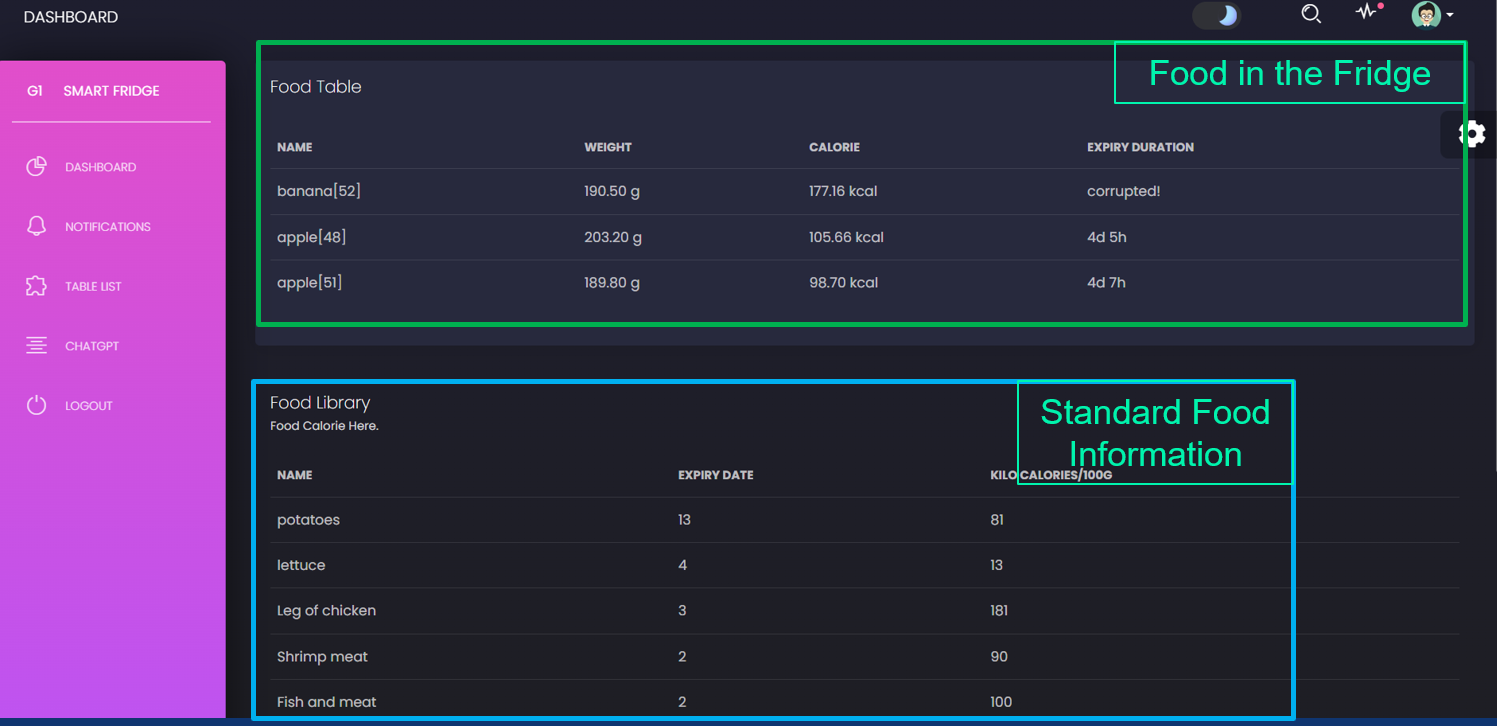Open the activity pulse notifications icon

point(1366,13)
